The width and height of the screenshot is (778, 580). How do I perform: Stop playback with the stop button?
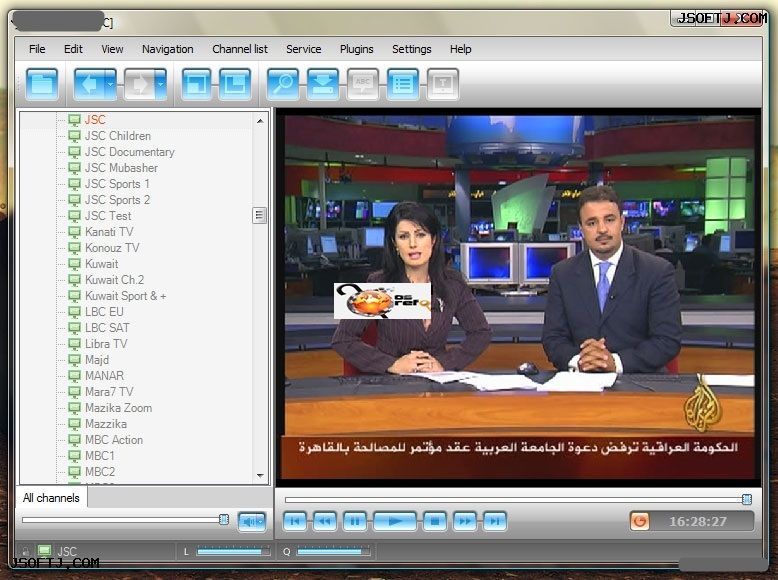[435, 521]
